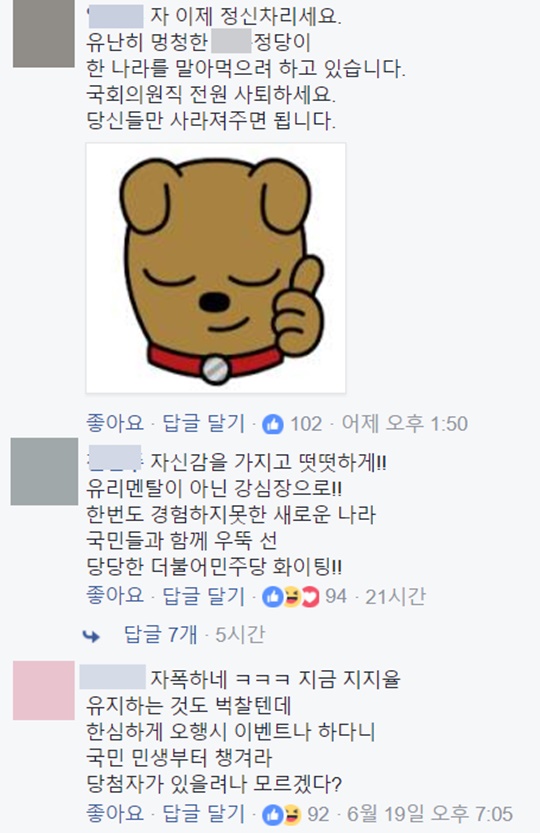
Task: Open the reaction icons beside 94
Action: pyautogui.click(x=291, y=597)
